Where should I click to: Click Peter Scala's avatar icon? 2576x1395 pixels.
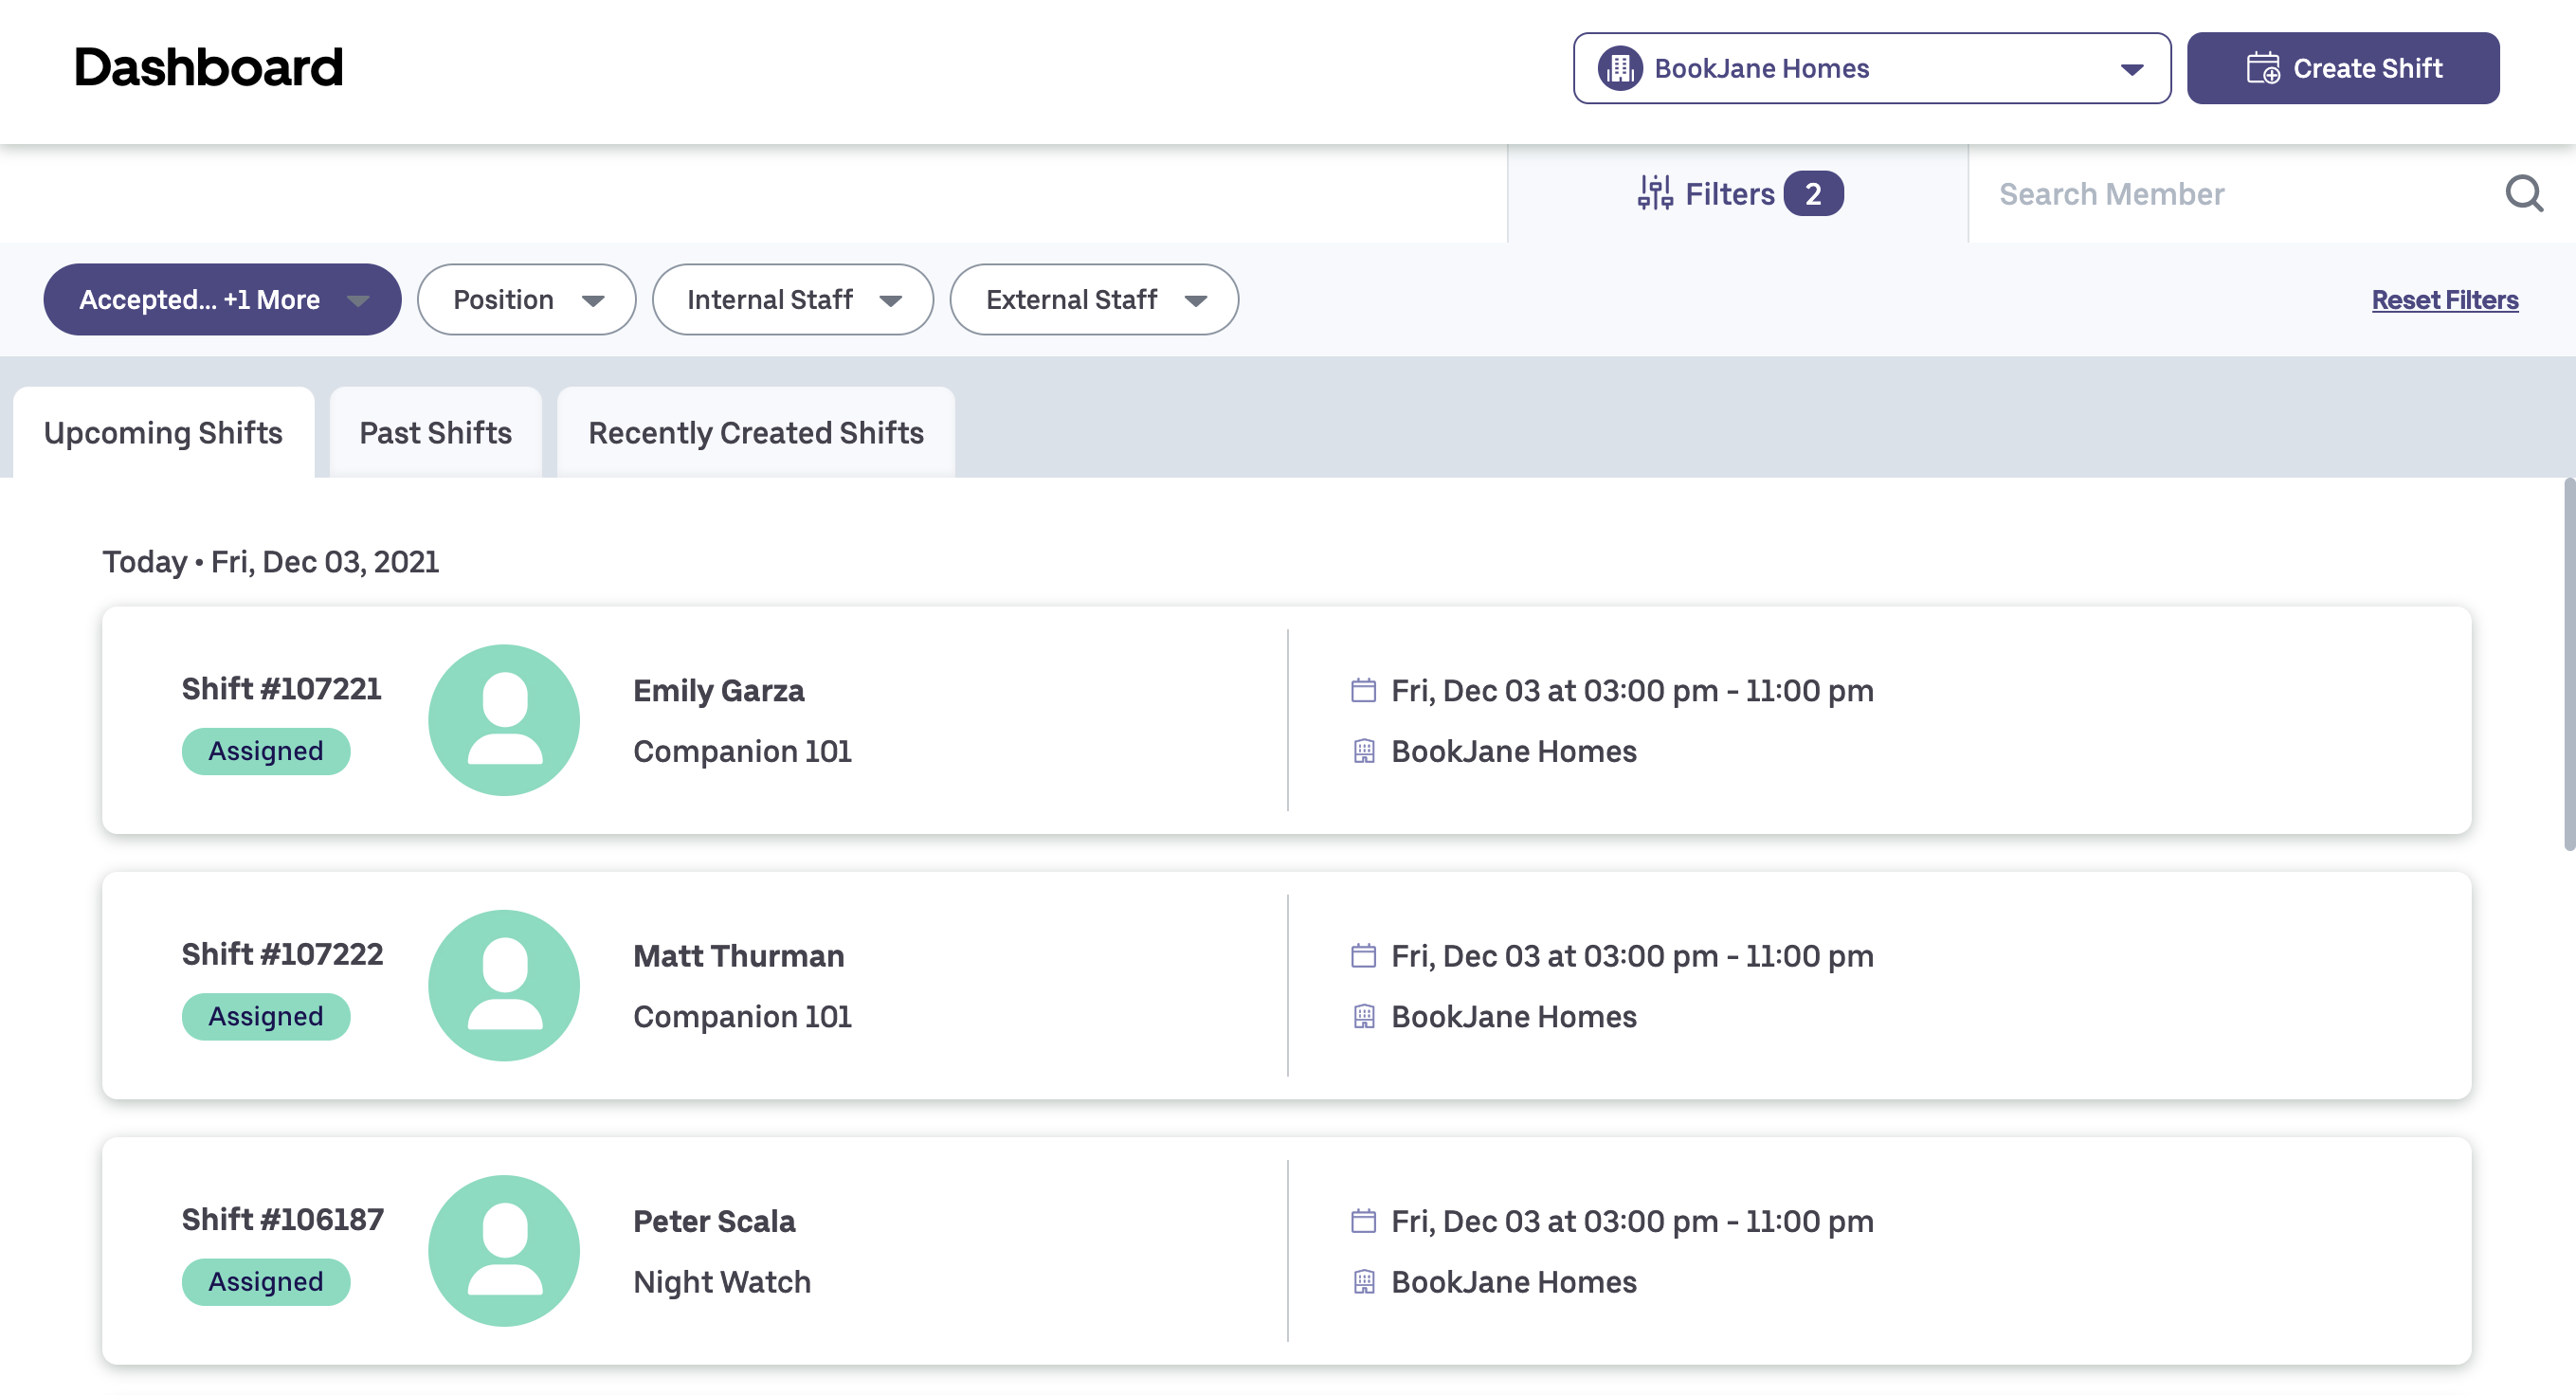pos(504,1250)
